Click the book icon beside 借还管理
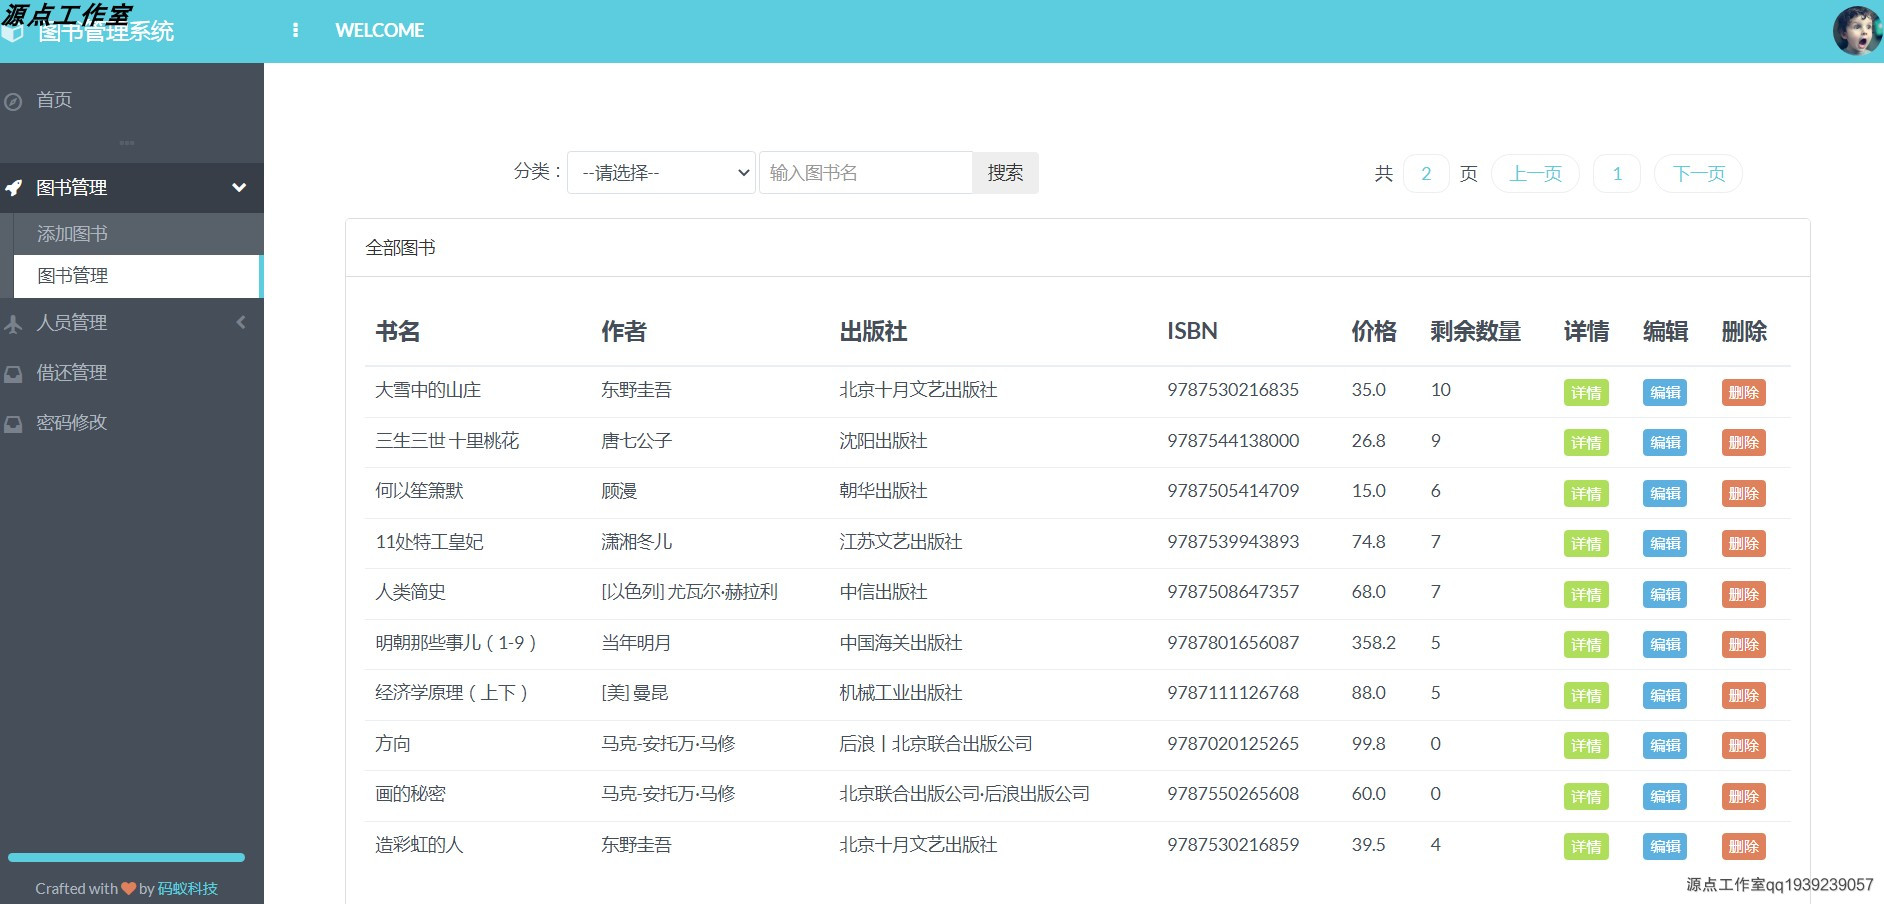 [12, 373]
